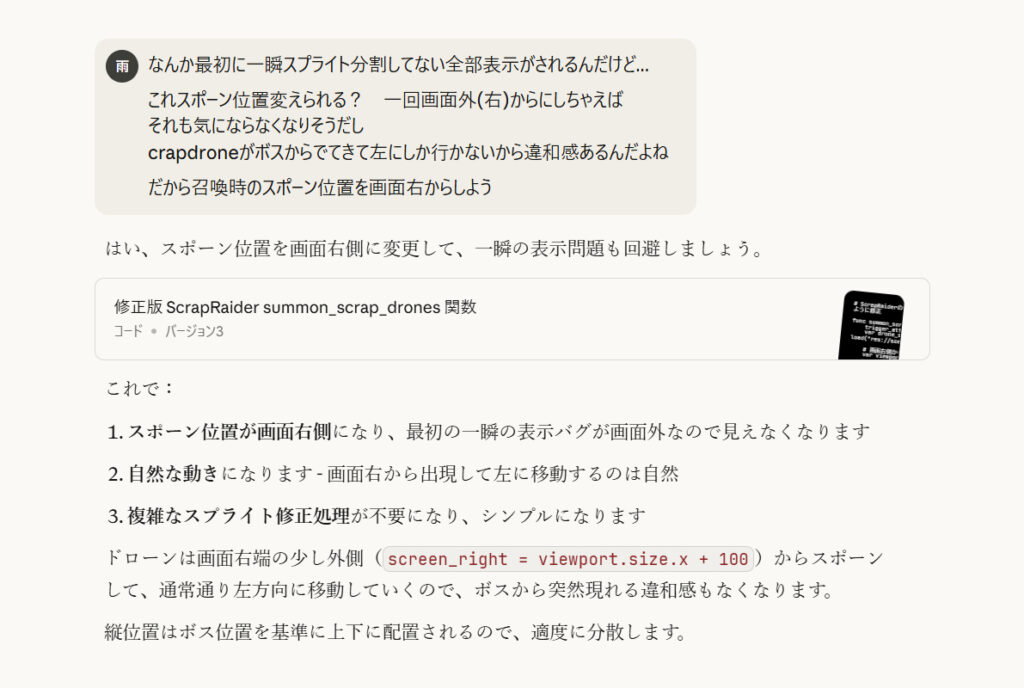This screenshot has height=688, width=1024.
Task: Click the line これスポーン位置変えられる?
Action: (x=254, y=100)
